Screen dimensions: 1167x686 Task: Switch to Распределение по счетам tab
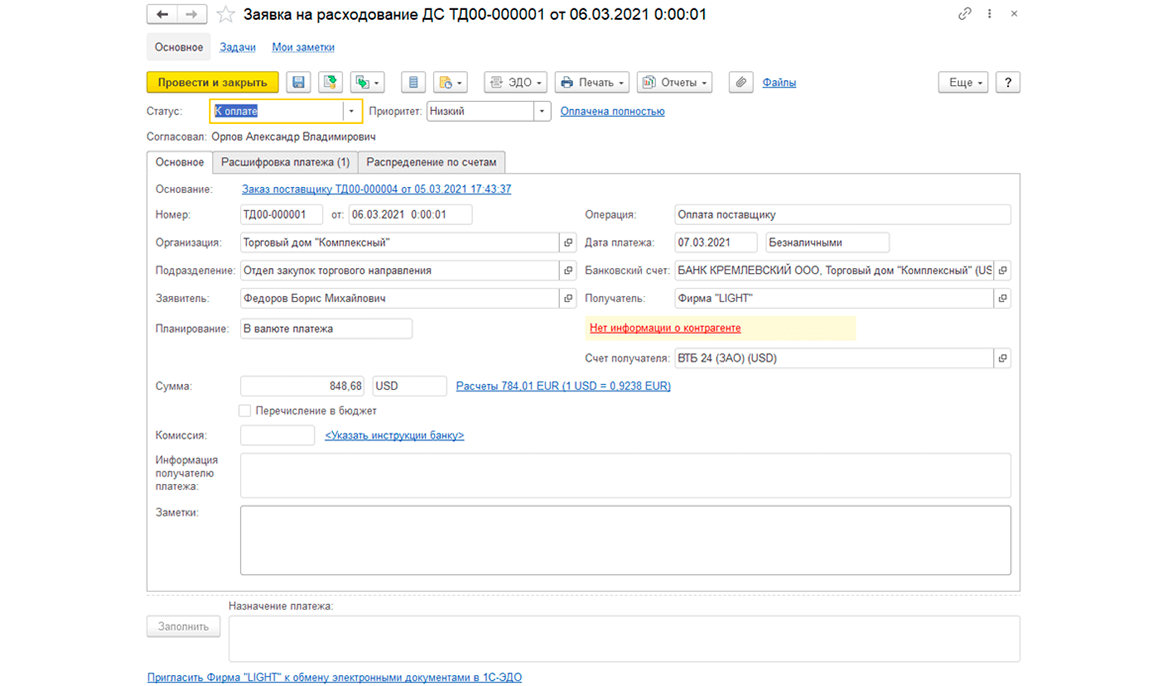431,162
